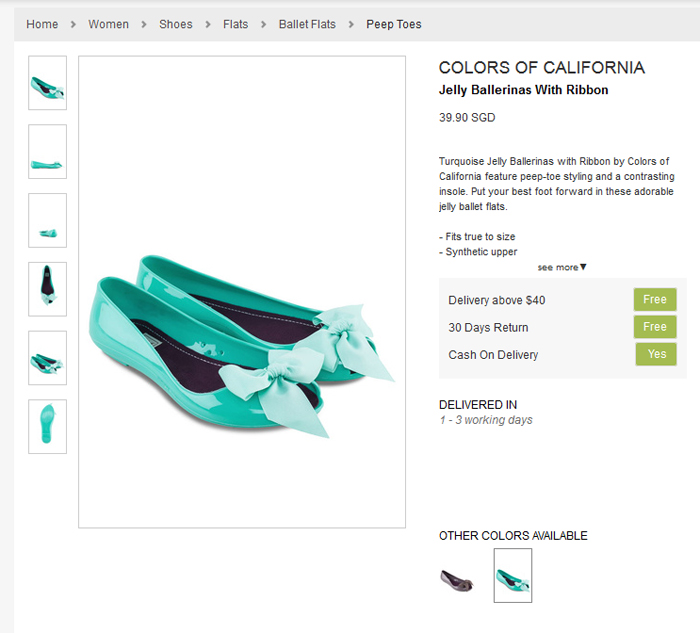
Task: Click the Delivery above $40 label
Action: point(496,300)
